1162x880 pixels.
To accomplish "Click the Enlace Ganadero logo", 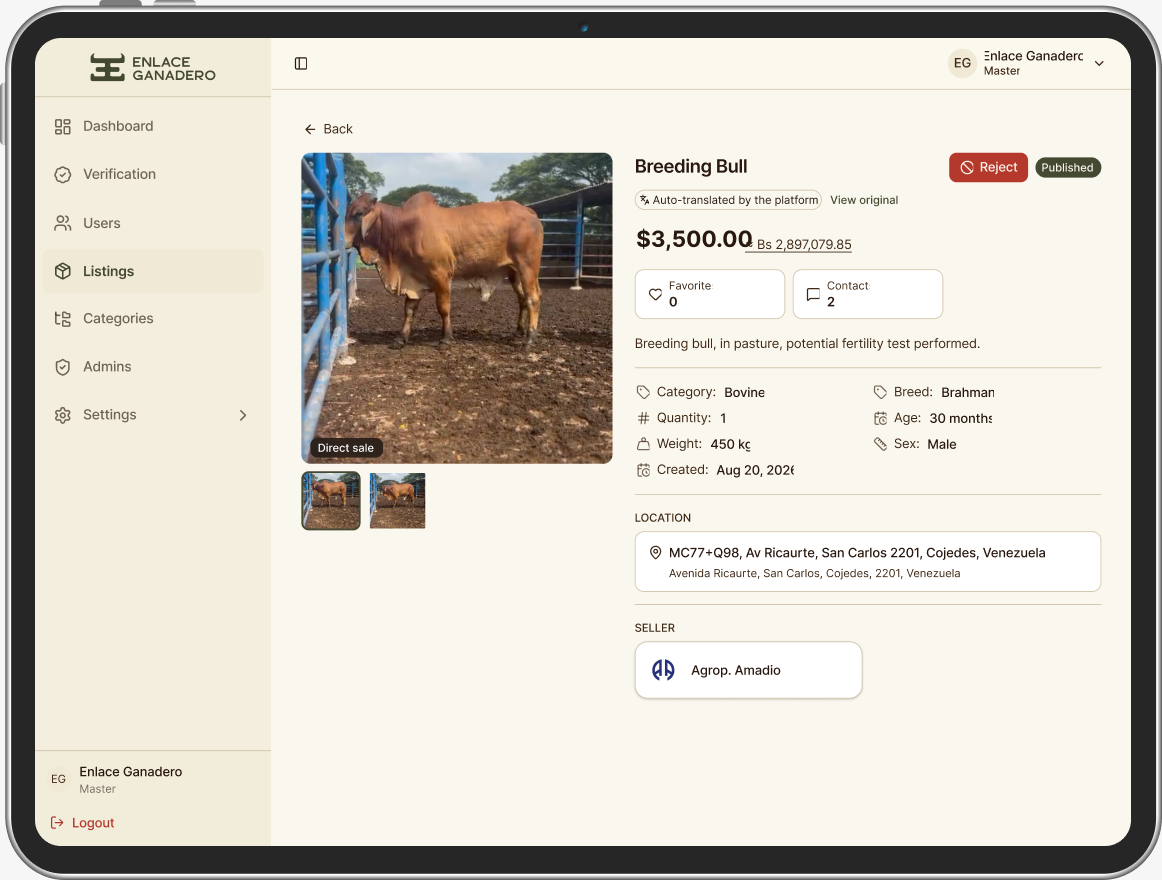I will [153, 67].
